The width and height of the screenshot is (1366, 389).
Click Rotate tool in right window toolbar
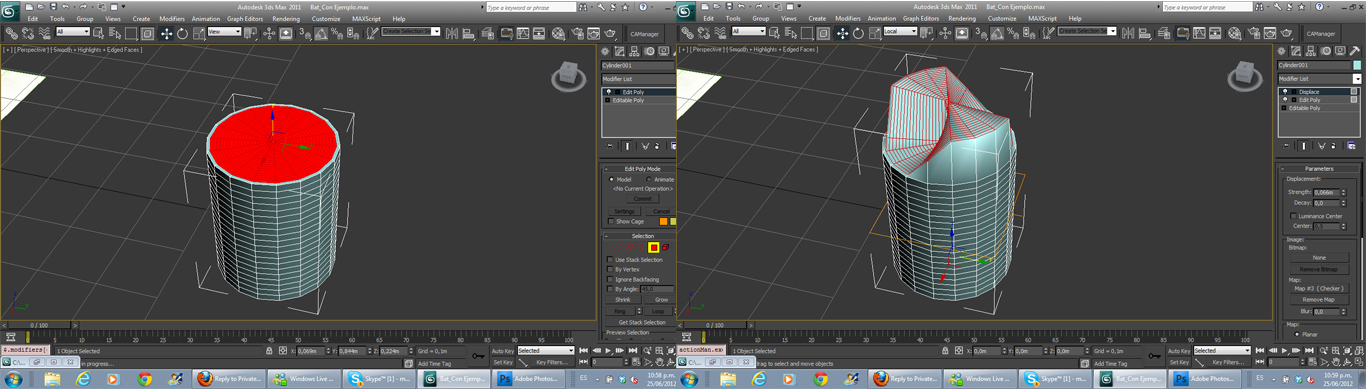(x=858, y=33)
